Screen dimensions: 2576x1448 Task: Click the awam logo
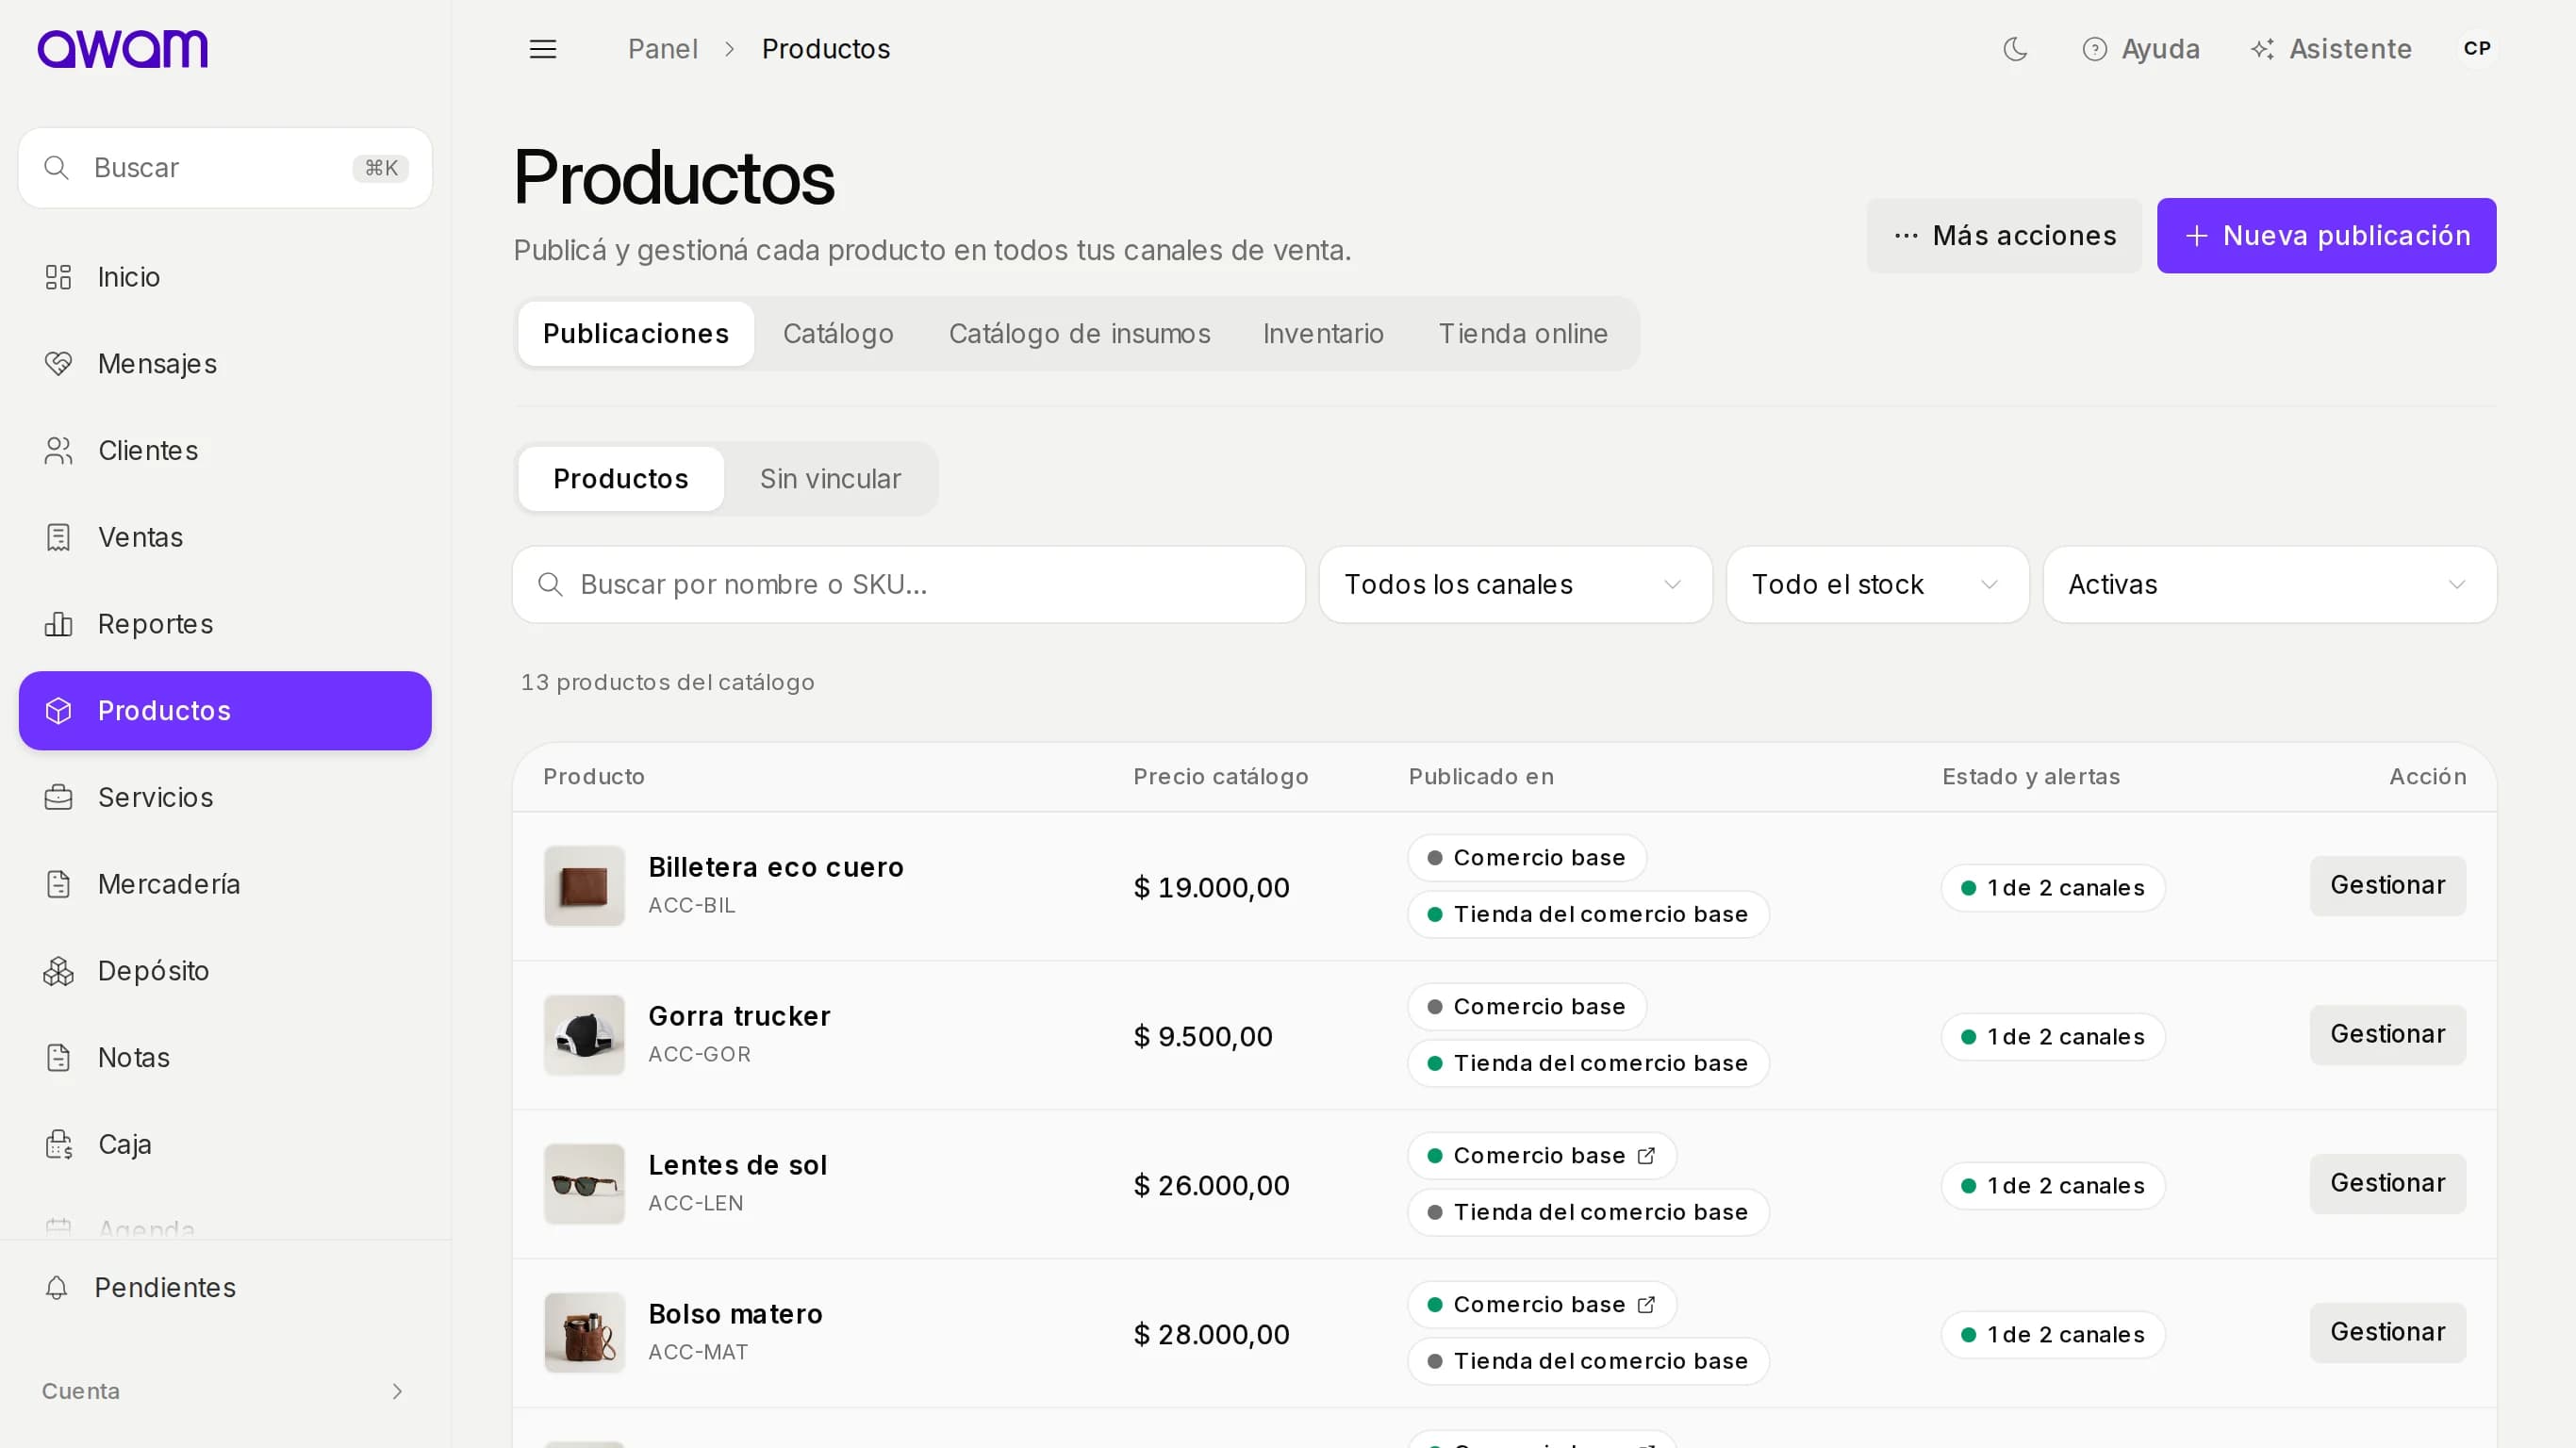click(x=122, y=49)
